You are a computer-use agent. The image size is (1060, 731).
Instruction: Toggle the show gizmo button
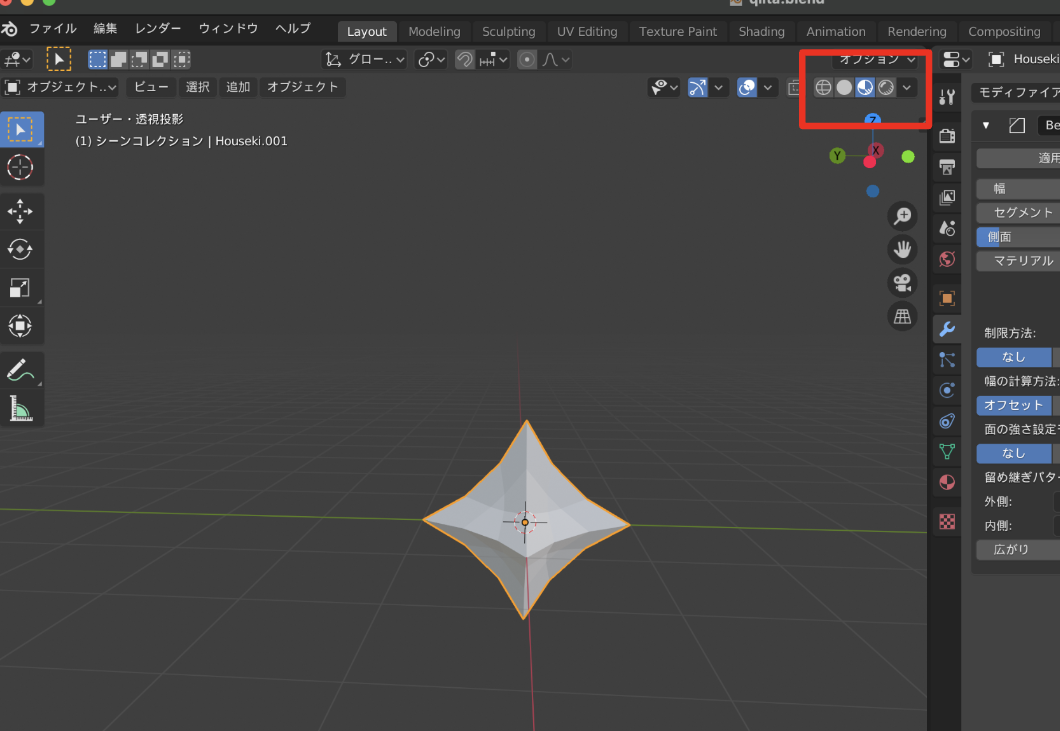point(698,87)
